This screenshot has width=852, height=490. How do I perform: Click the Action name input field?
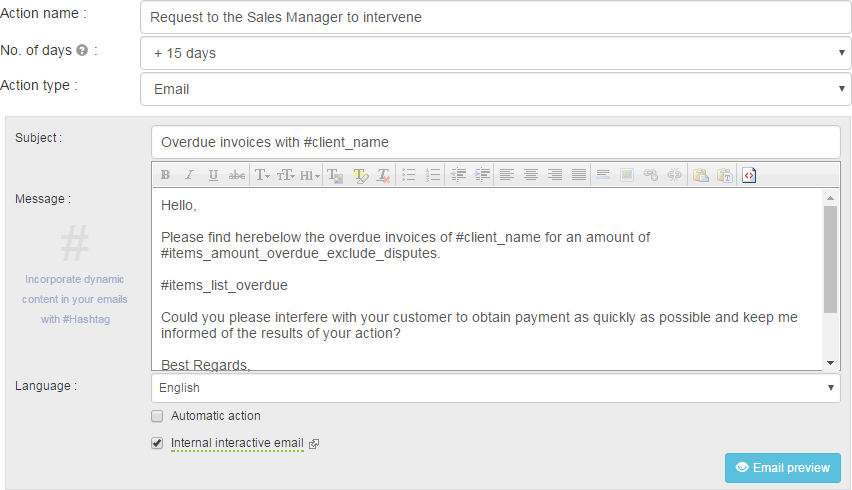pos(495,17)
